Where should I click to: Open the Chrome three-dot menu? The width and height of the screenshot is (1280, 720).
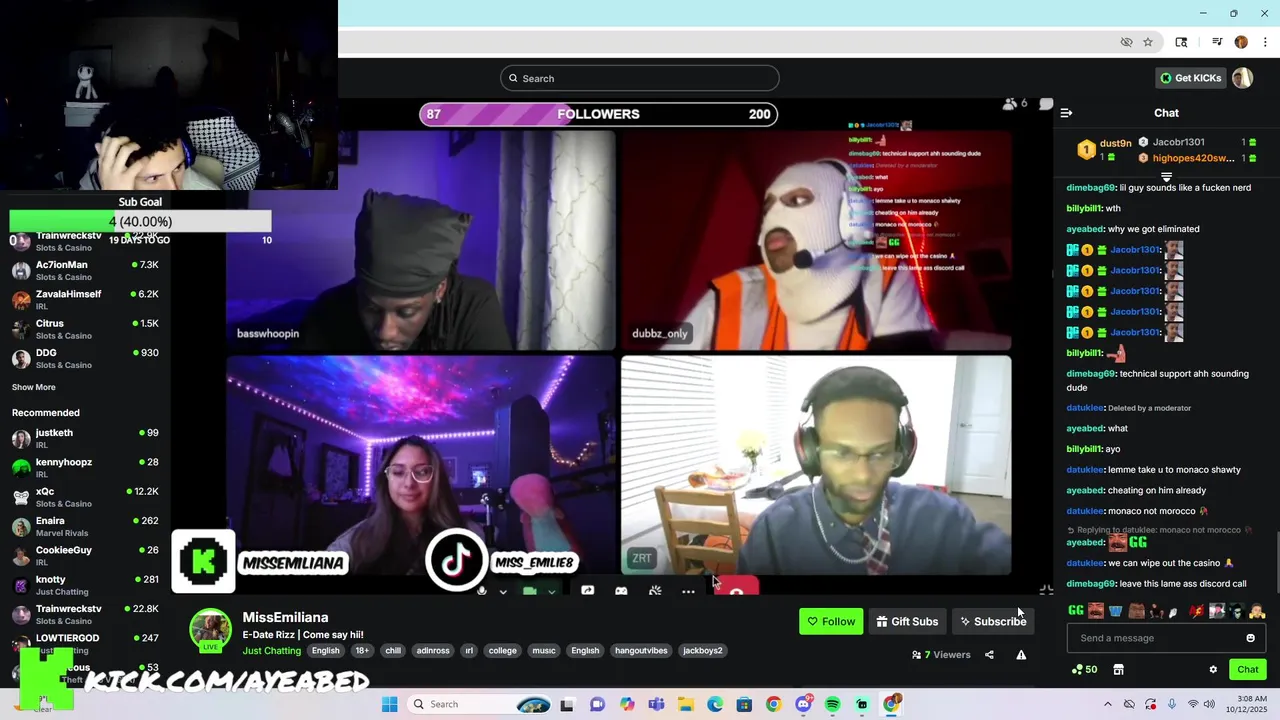[x=1264, y=42]
